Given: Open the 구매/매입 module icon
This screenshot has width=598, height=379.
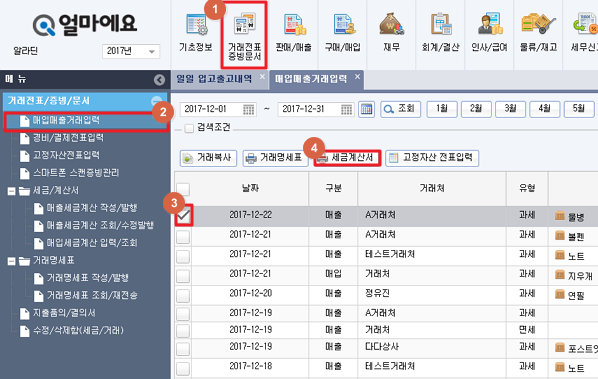Looking at the screenshot, I should pos(342,33).
